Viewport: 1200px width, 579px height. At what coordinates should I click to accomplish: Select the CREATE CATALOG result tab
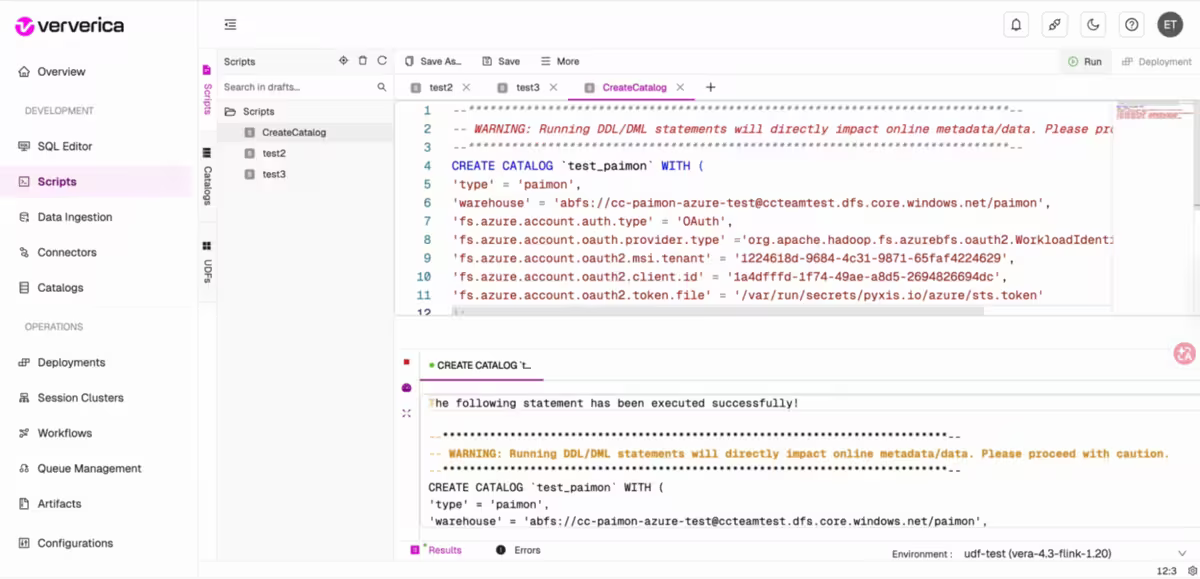click(480, 366)
